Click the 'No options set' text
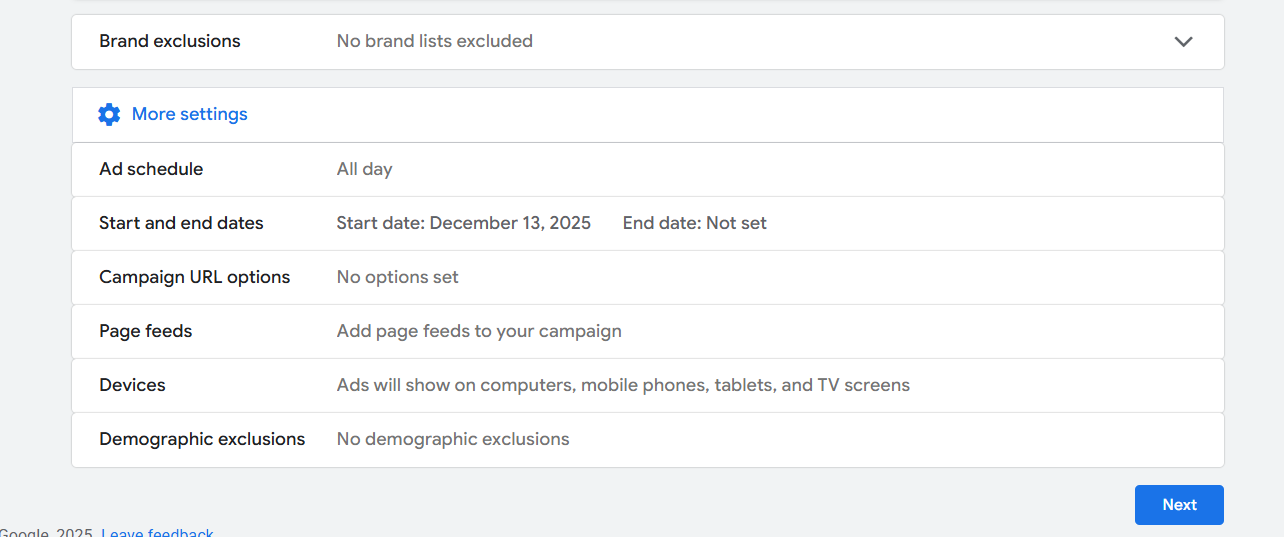1284x537 pixels. [397, 278]
